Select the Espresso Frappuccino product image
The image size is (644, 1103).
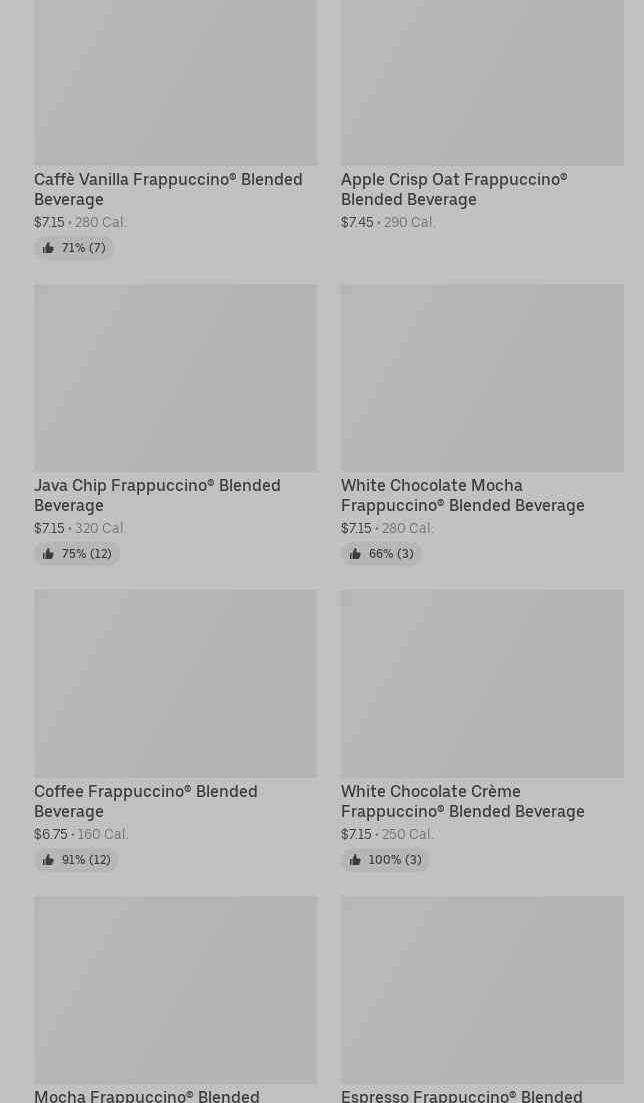click(482, 990)
